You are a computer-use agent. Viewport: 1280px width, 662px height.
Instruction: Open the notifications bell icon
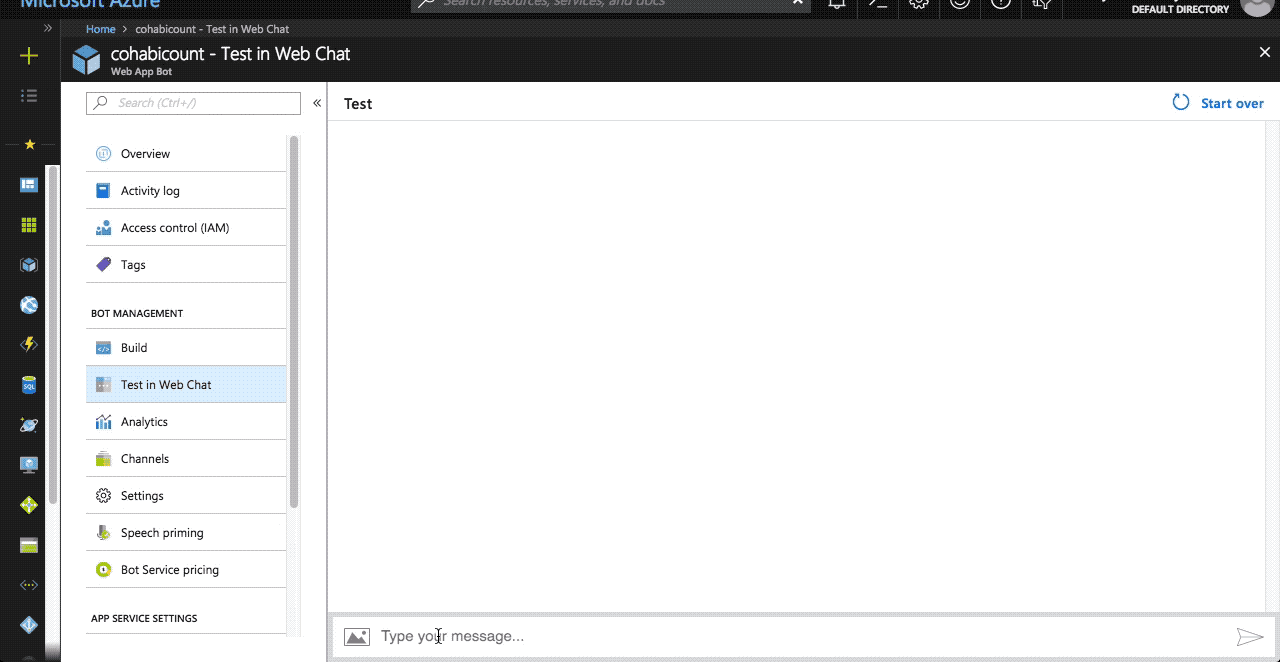pyautogui.click(x=836, y=4)
